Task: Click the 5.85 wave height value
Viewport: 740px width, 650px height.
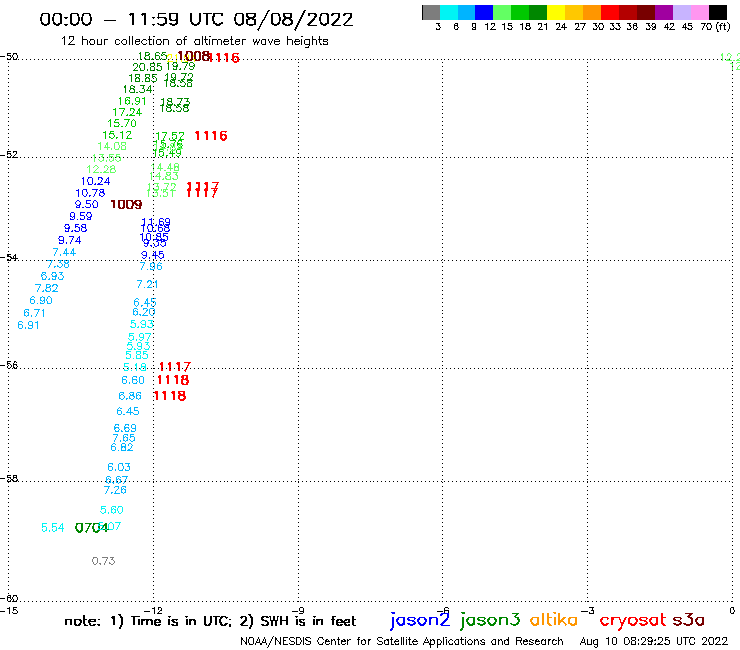Action: point(137,355)
